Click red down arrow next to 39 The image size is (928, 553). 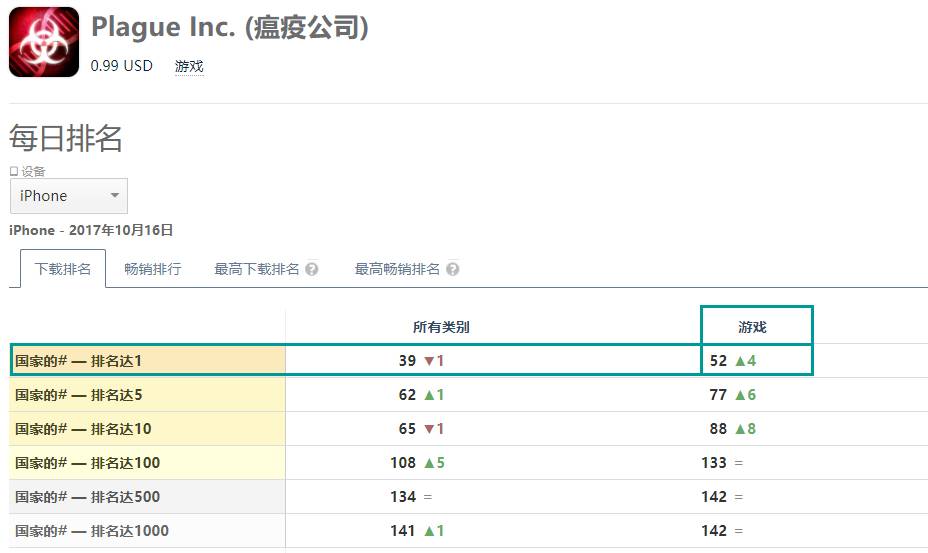point(429,361)
